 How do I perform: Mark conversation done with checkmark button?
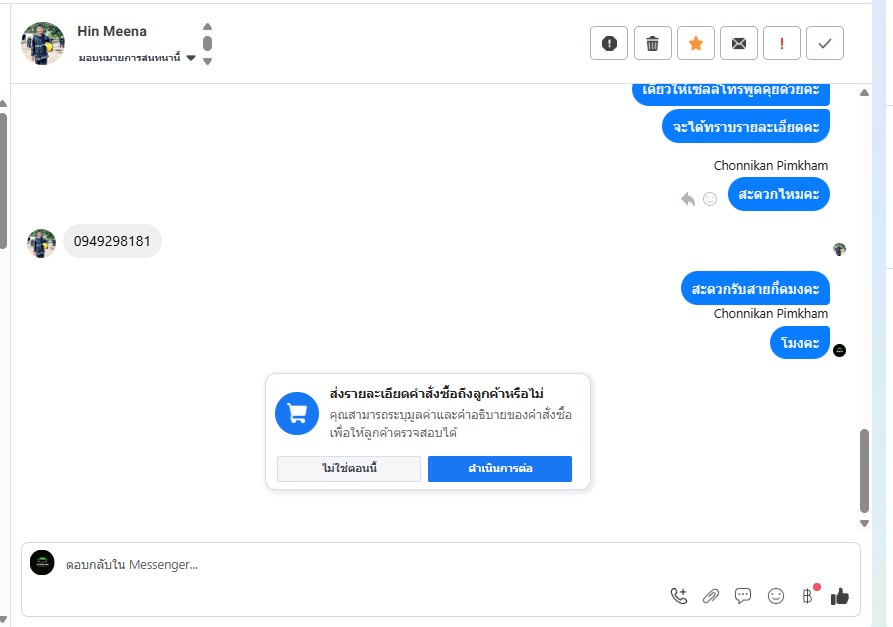pos(825,43)
